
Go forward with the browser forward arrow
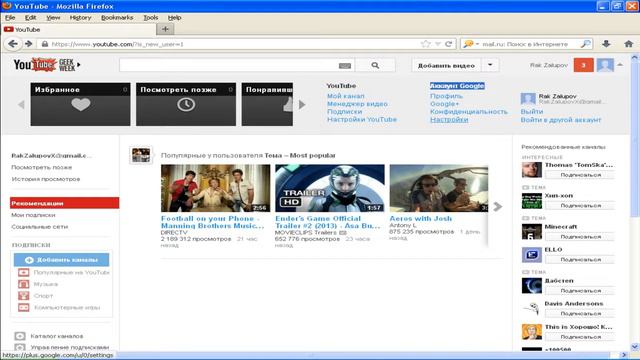[x=28, y=44]
